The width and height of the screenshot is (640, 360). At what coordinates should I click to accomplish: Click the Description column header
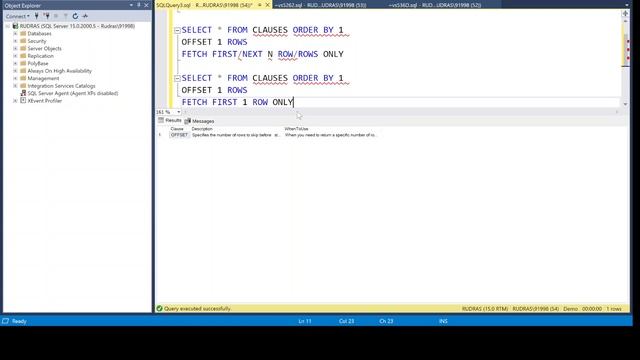[x=202, y=129]
